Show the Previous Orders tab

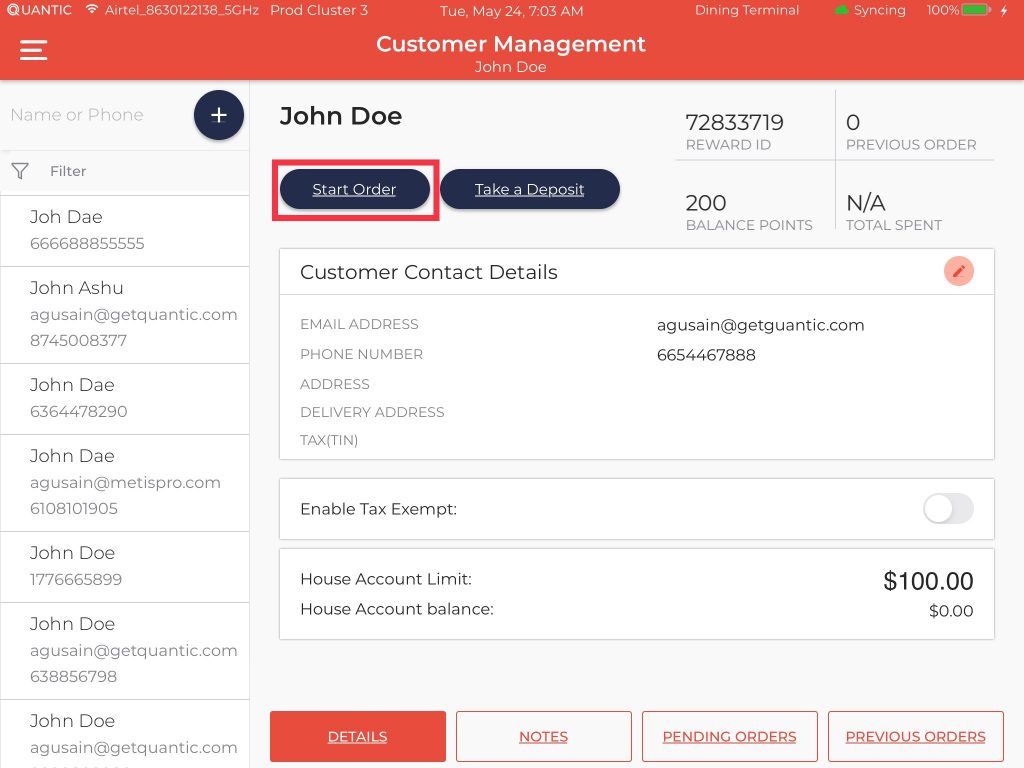pos(915,737)
